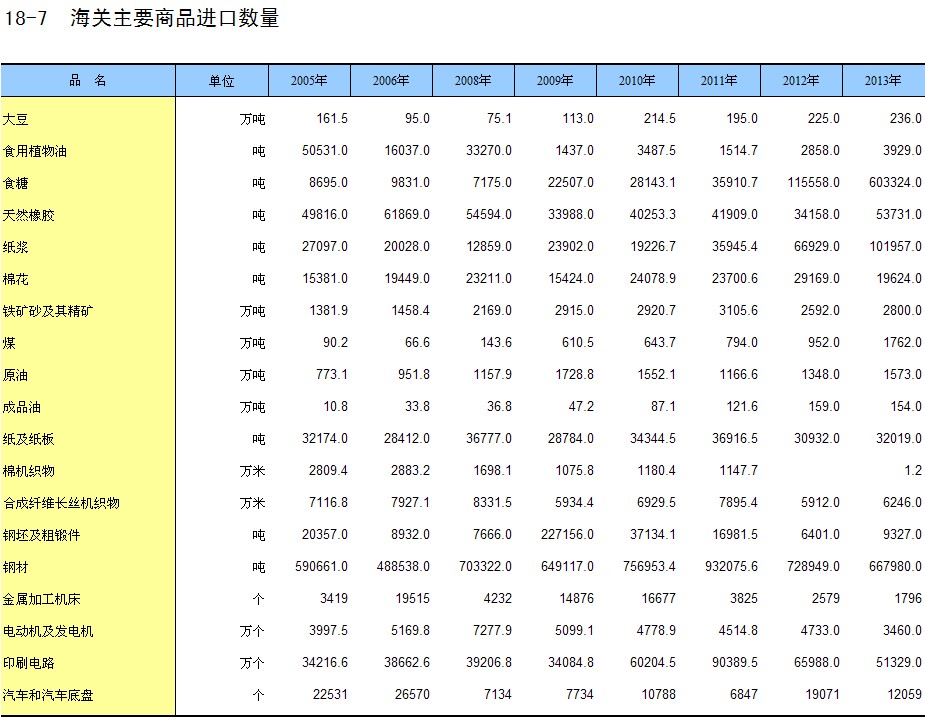This screenshot has height=717, width=925.
Task: Click sugar 2012 value 115558.0
Action: point(813,182)
